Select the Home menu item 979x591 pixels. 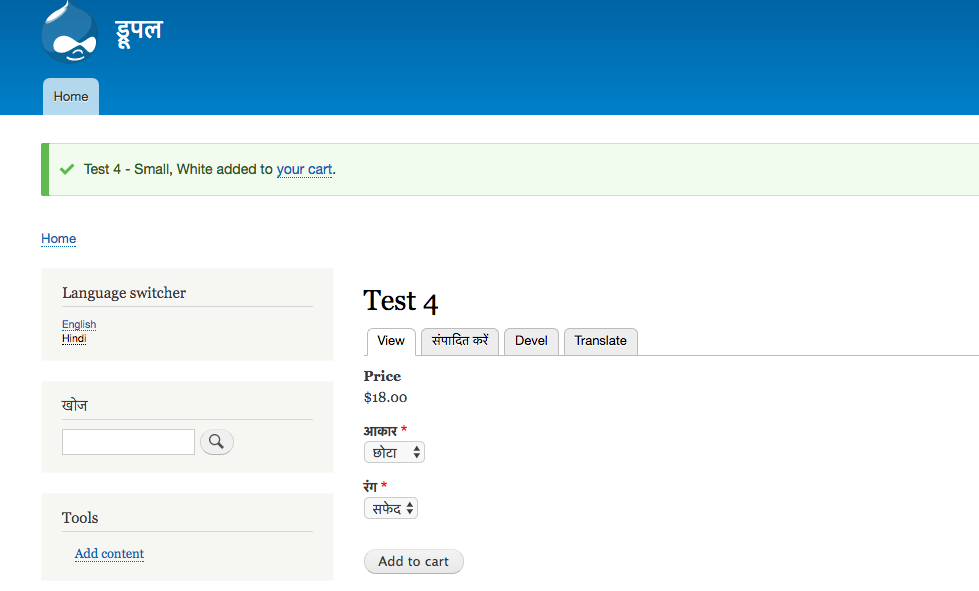click(x=70, y=96)
